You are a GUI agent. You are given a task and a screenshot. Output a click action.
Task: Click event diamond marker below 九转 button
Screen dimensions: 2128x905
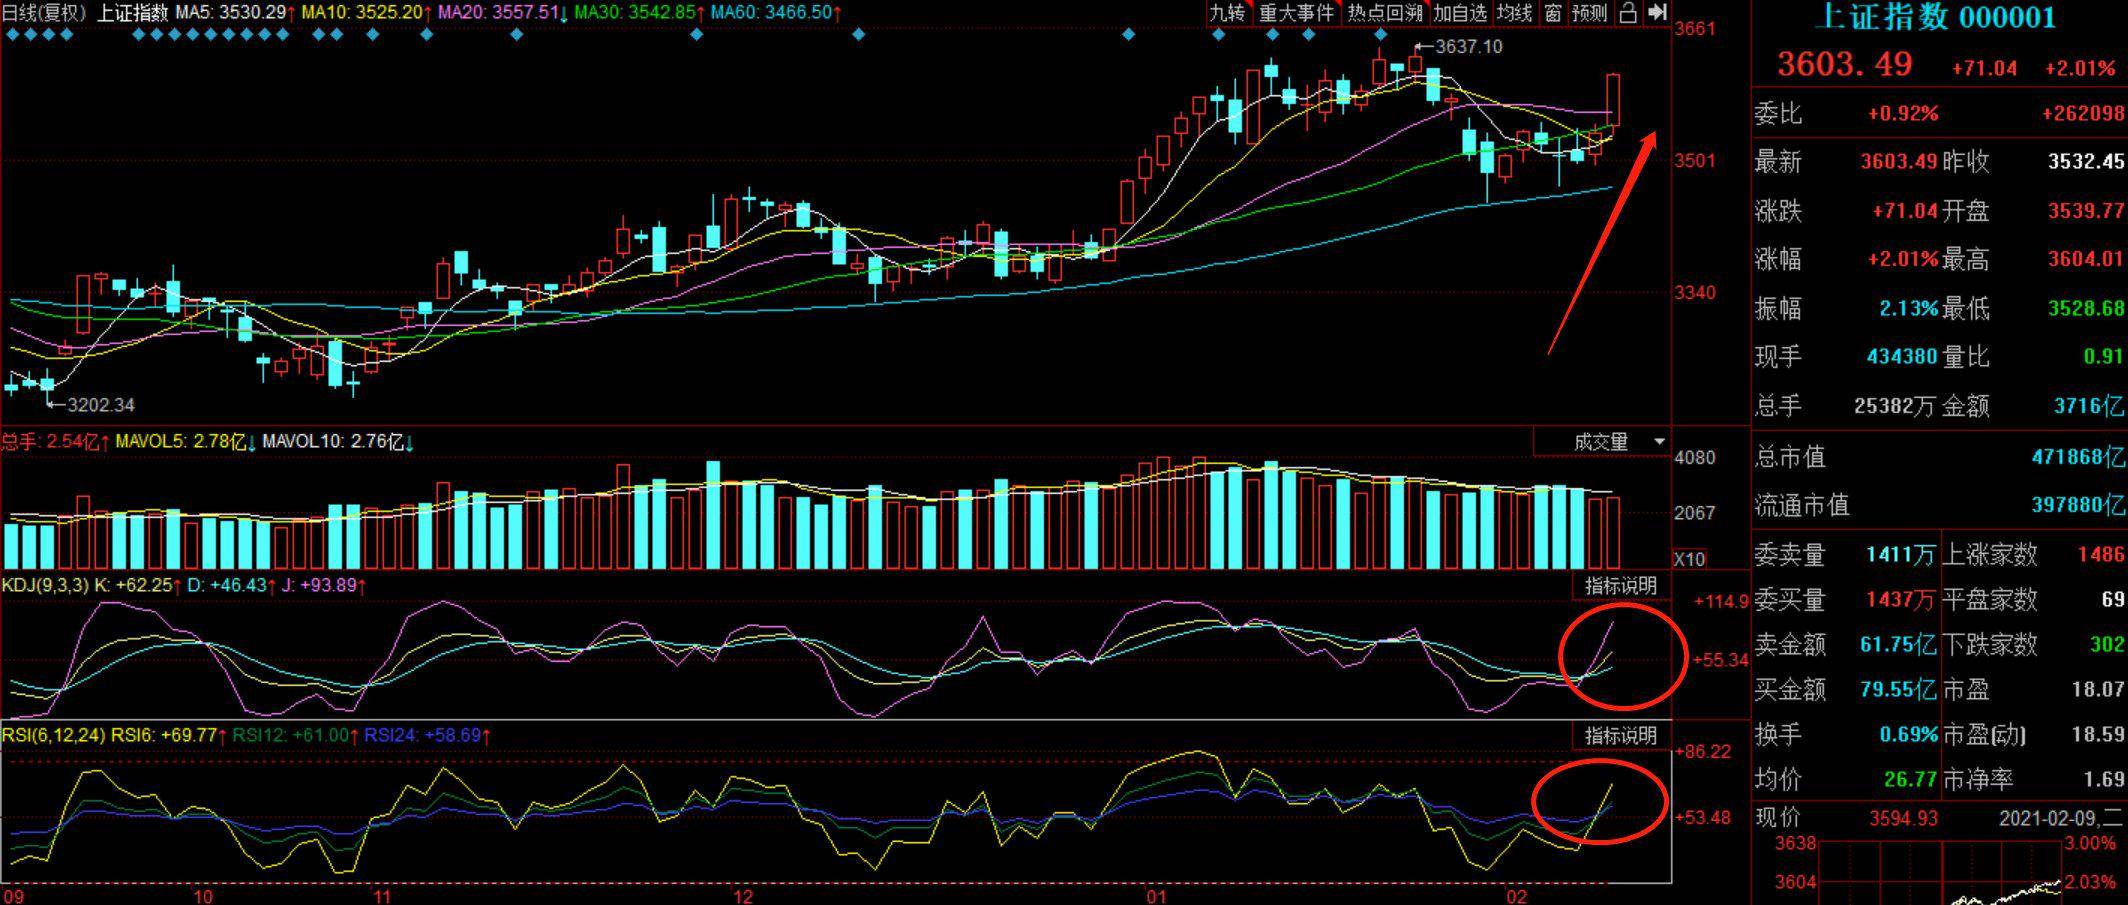click(1218, 35)
